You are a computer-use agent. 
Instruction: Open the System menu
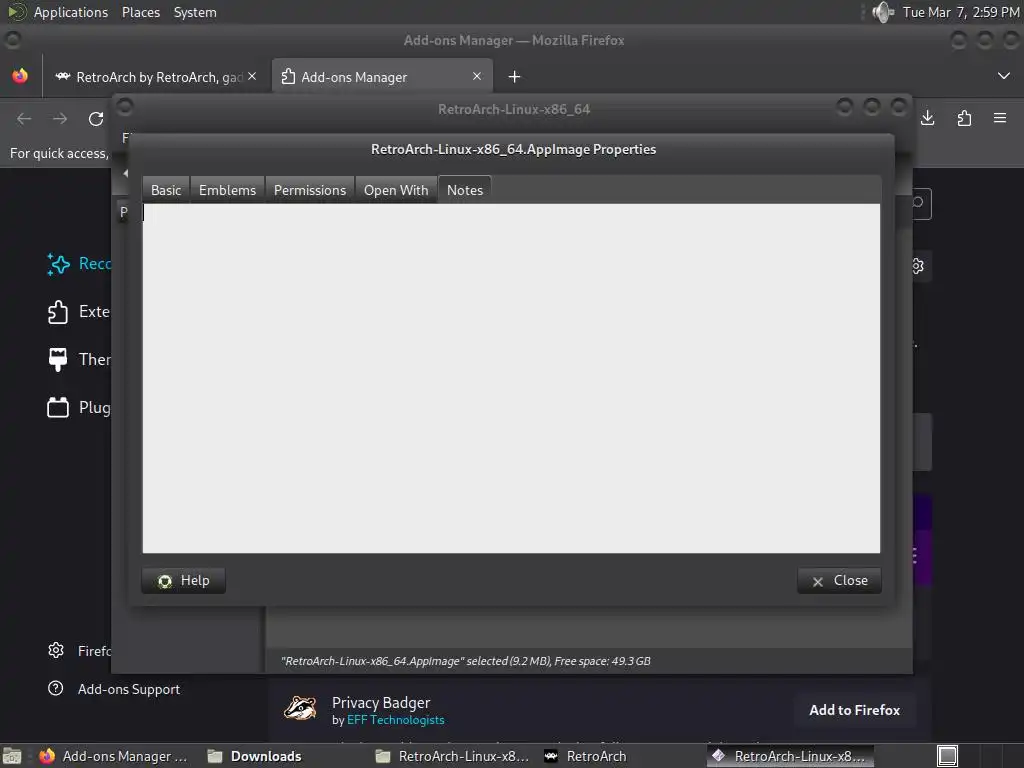tap(195, 12)
